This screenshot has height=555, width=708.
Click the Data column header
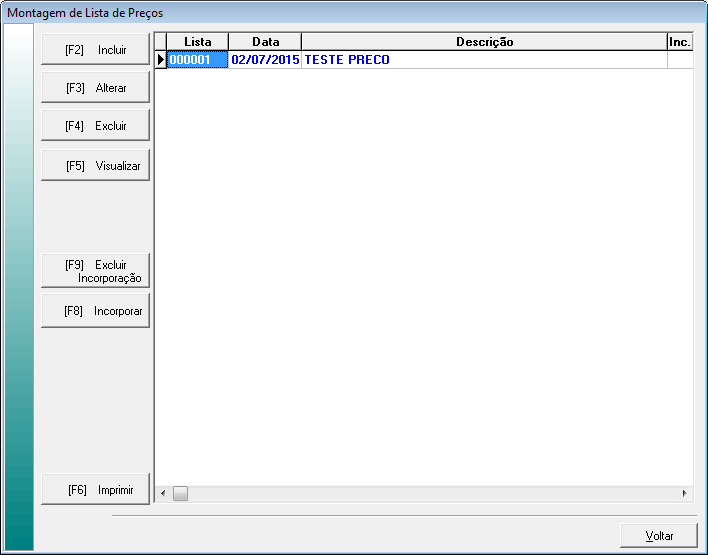click(x=265, y=42)
